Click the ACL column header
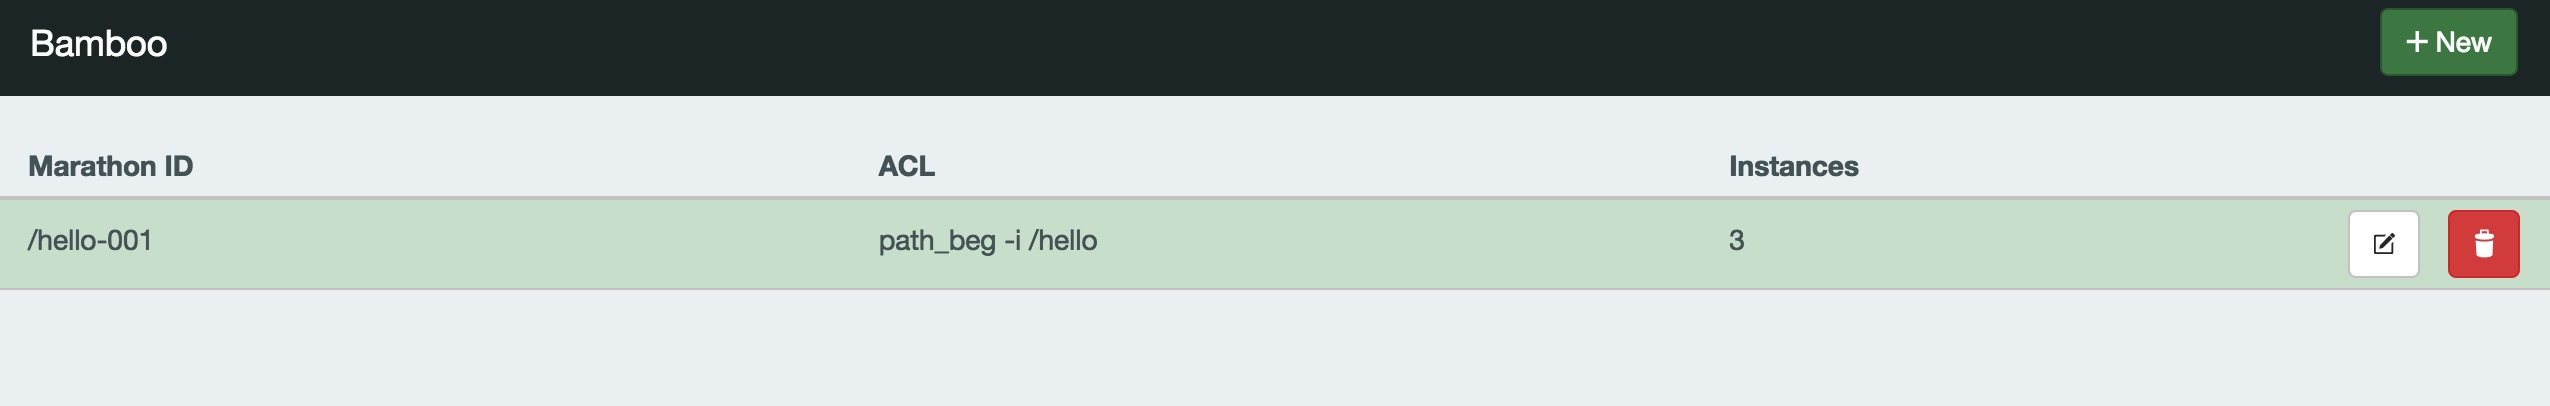This screenshot has height=406, width=2550. point(906,166)
